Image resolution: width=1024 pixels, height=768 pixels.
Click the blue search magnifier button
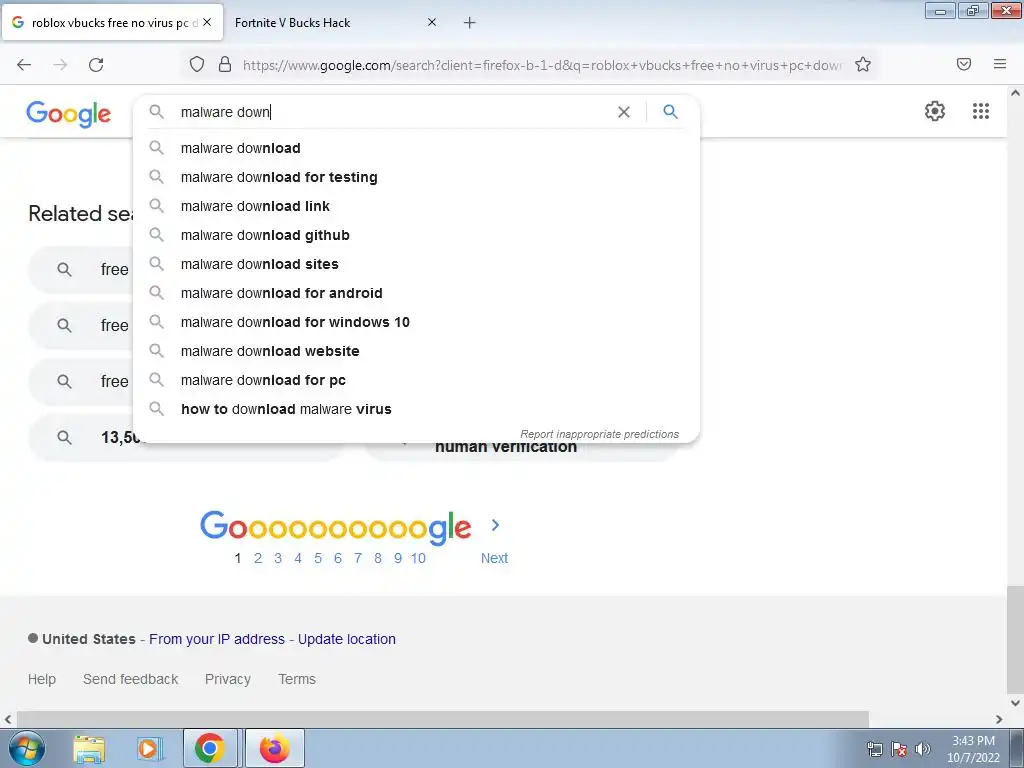[x=670, y=112]
